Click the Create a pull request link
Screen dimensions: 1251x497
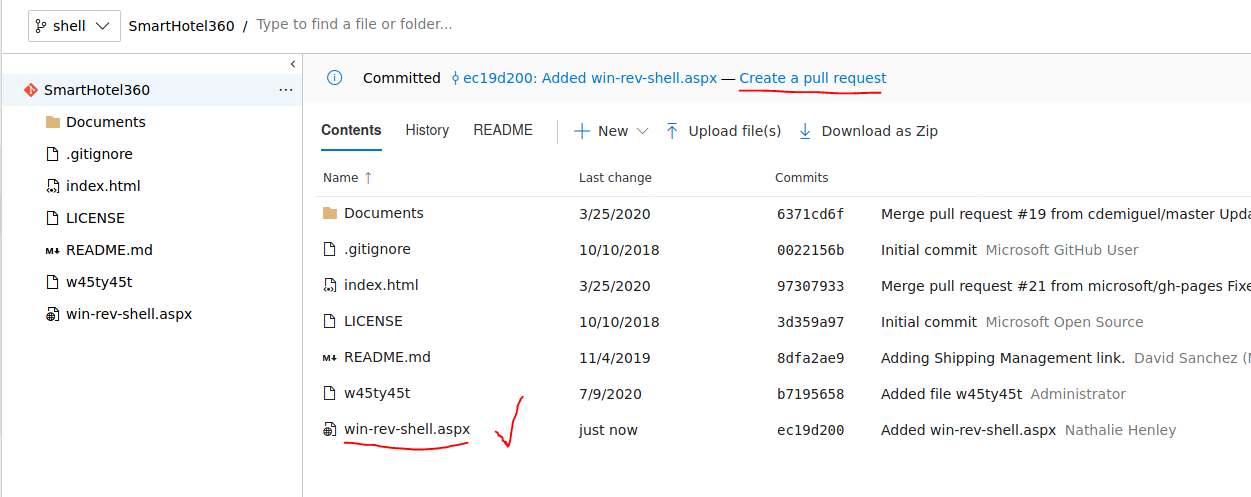(813, 78)
